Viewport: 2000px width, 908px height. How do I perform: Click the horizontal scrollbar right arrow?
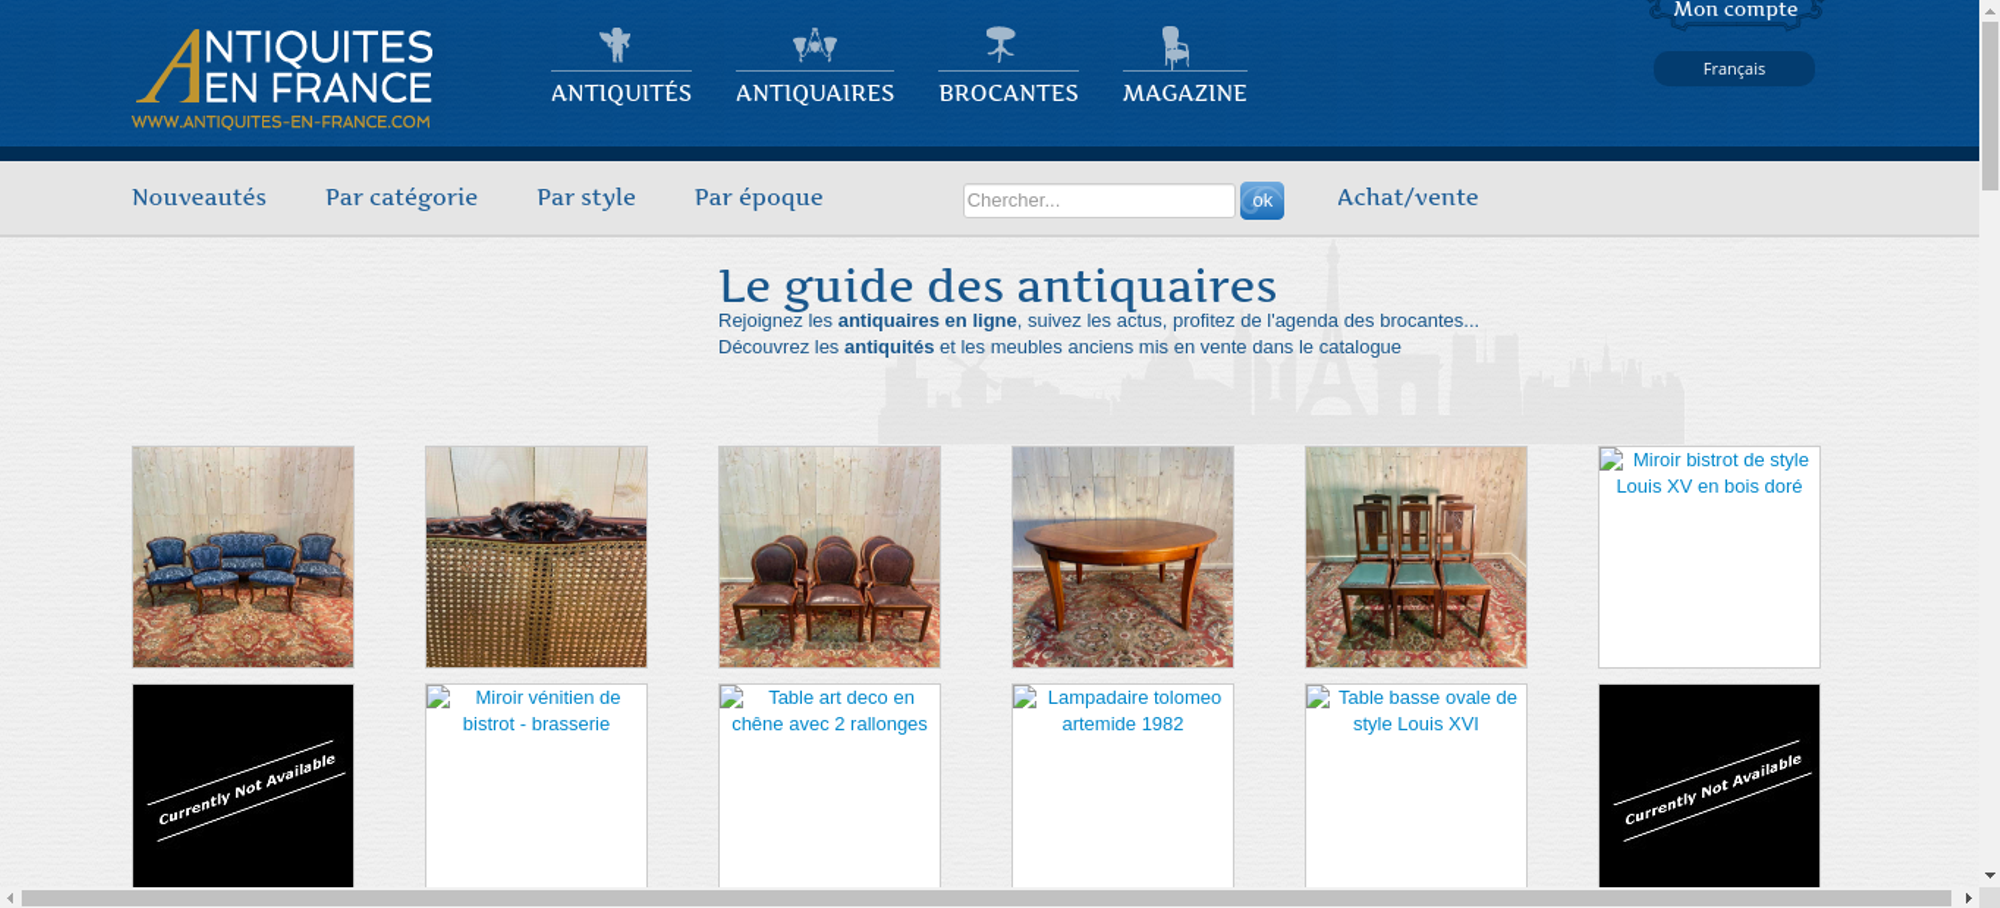pyautogui.click(x=1968, y=898)
